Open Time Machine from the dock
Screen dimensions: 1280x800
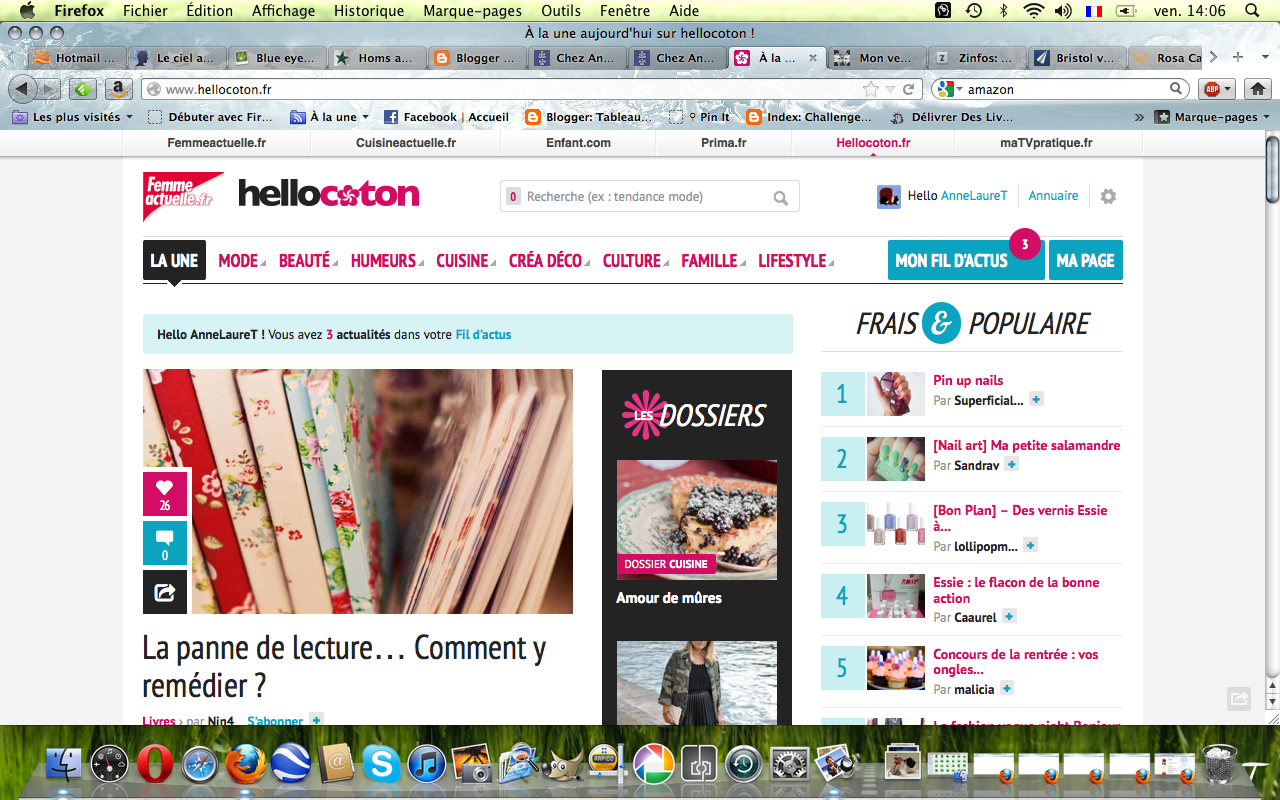tap(743, 764)
